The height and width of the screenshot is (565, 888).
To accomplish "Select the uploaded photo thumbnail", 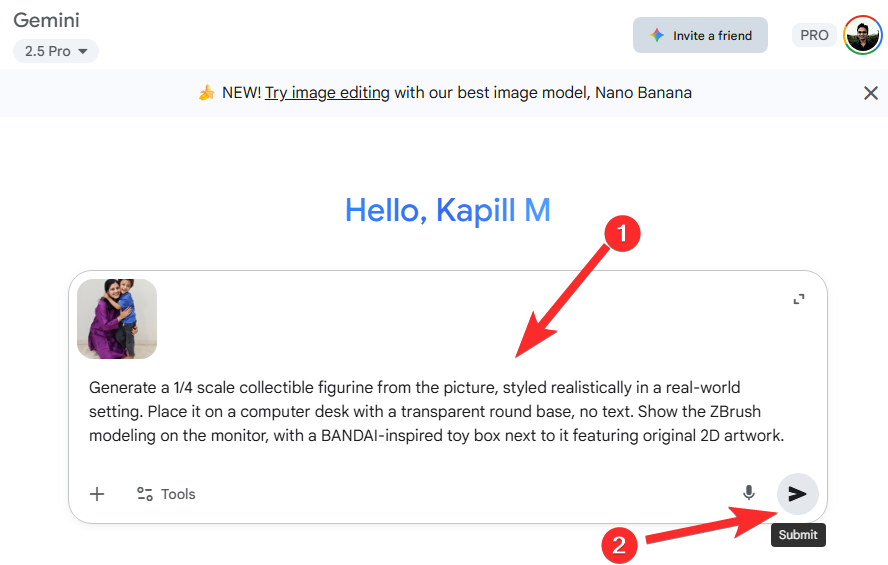I will tap(117, 319).
